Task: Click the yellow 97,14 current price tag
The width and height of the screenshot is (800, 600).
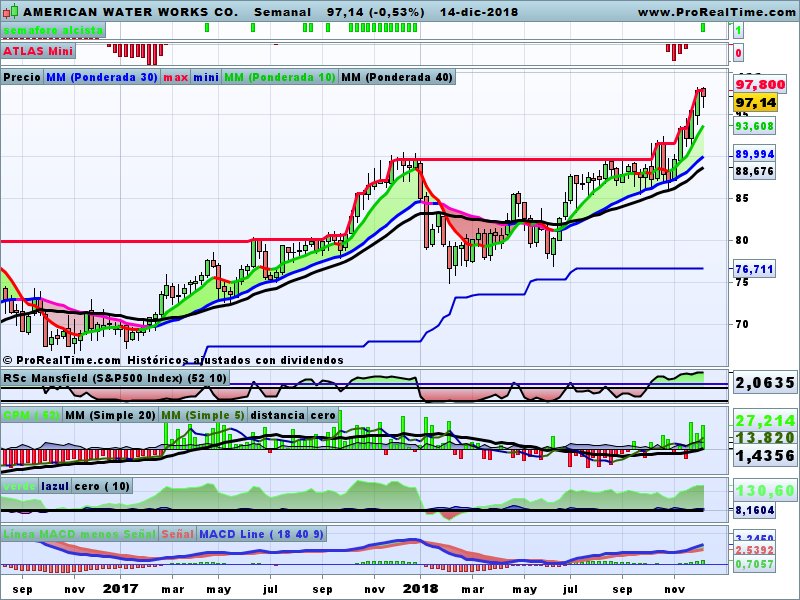Action: coord(756,103)
